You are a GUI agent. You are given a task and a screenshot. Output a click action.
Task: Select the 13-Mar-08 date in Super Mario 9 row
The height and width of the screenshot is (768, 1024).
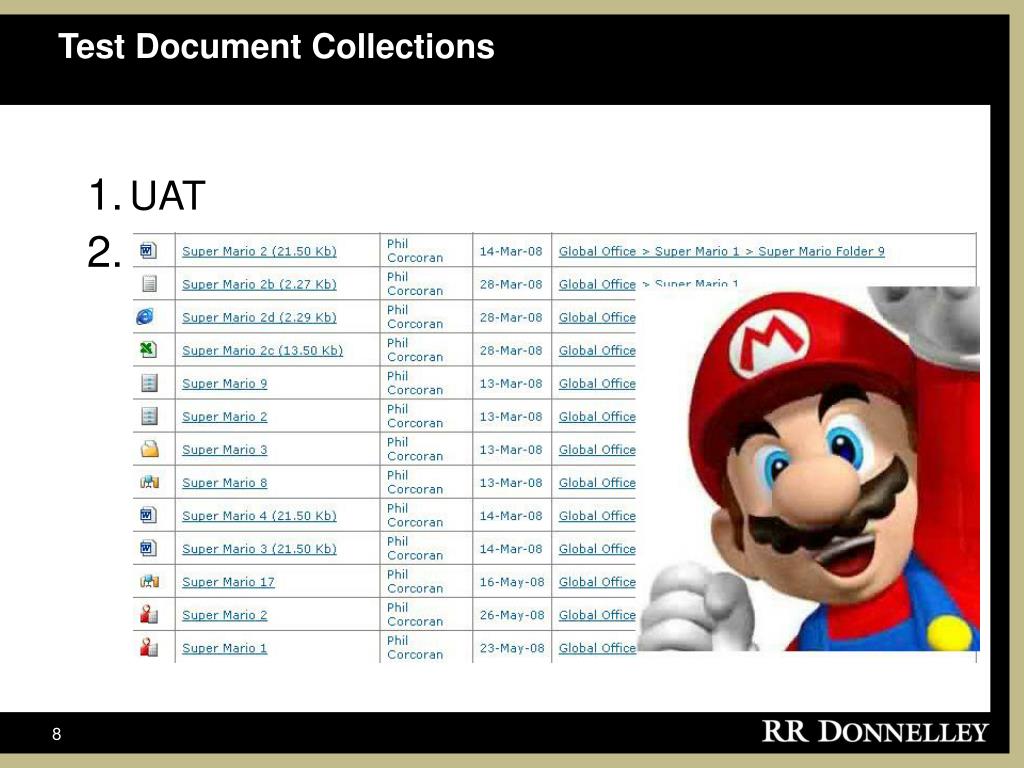coord(511,383)
